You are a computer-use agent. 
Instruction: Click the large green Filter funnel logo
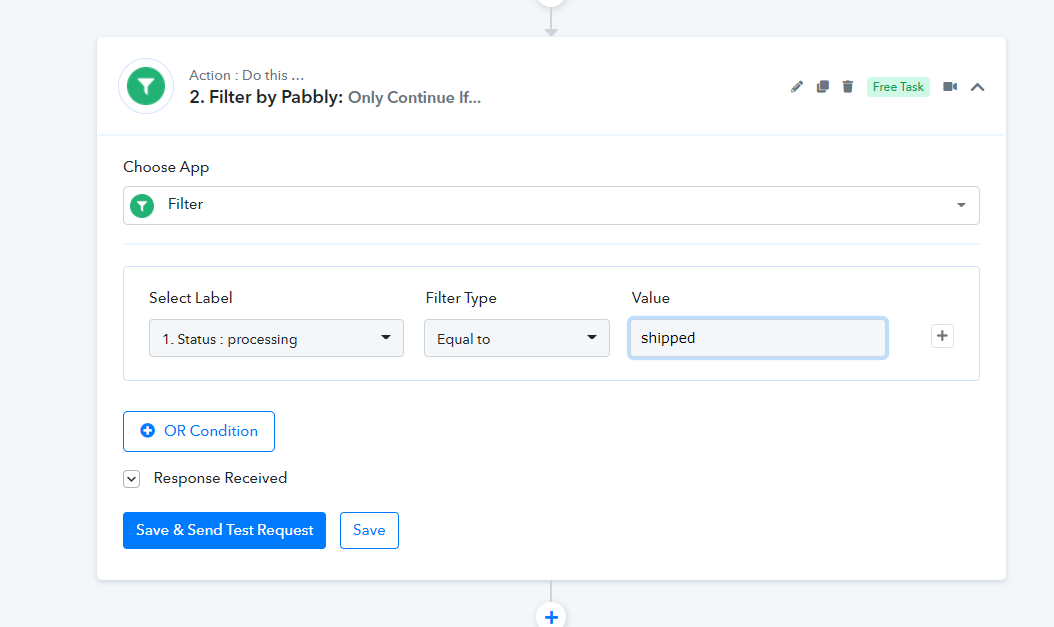pos(146,86)
